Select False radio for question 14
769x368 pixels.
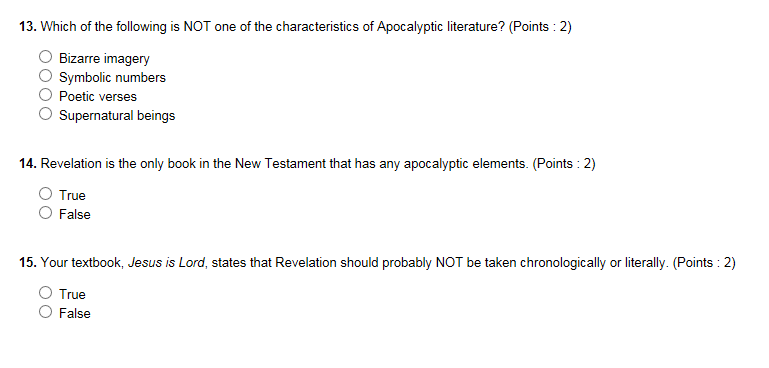(45, 213)
